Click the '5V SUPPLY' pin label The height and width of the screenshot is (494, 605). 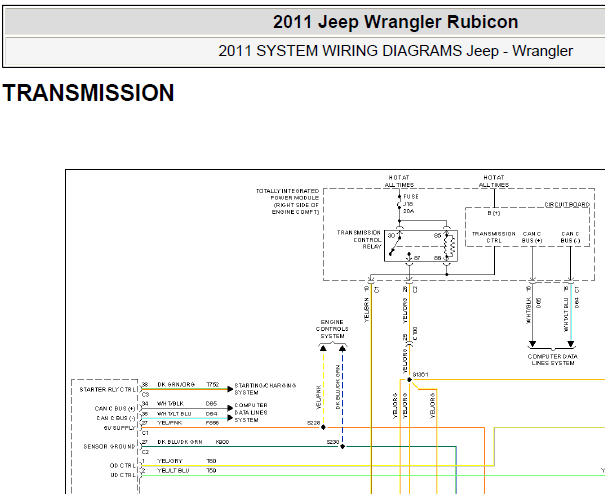(120, 428)
